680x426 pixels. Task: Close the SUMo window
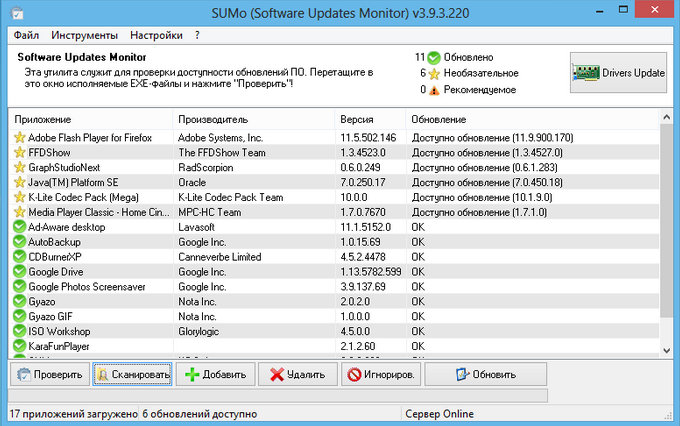655,10
